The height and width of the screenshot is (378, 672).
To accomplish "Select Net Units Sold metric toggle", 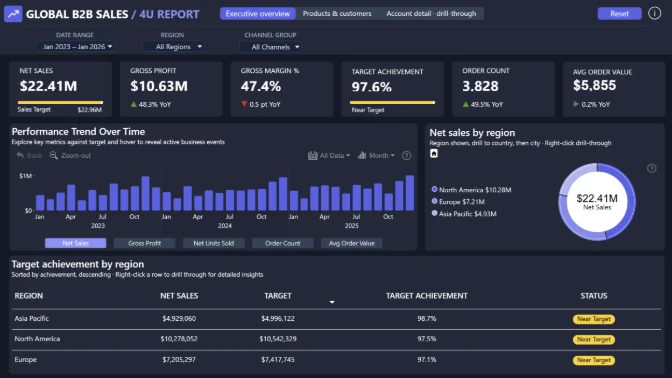I will point(213,243).
